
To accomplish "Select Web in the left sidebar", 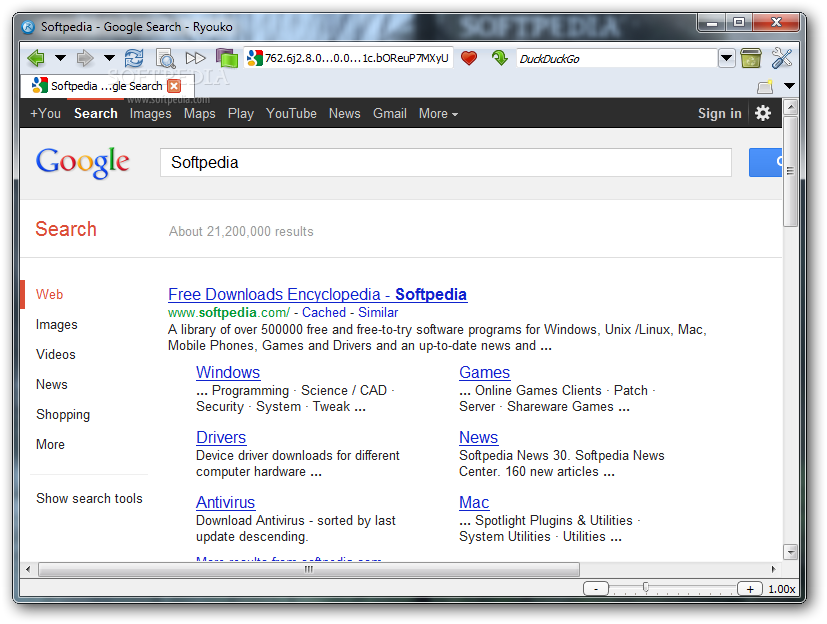I will point(50,294).
